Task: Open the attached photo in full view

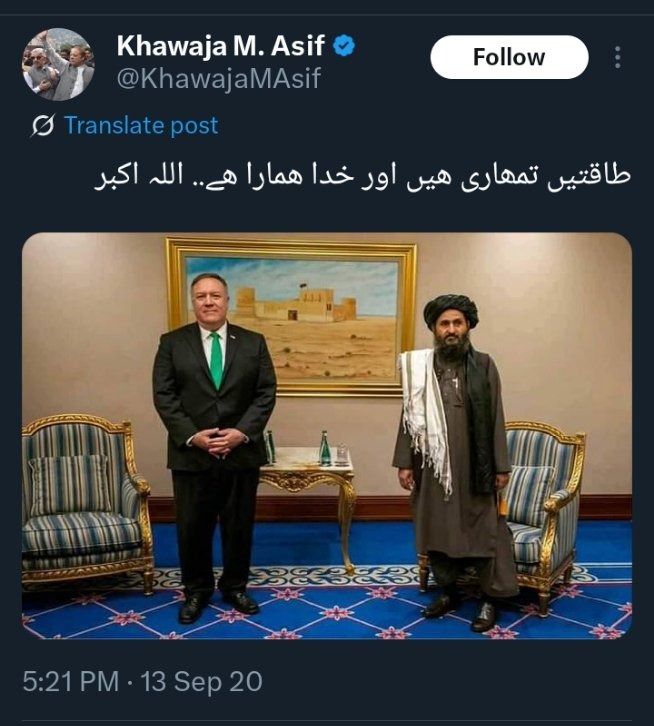Action: click(327, 436)
